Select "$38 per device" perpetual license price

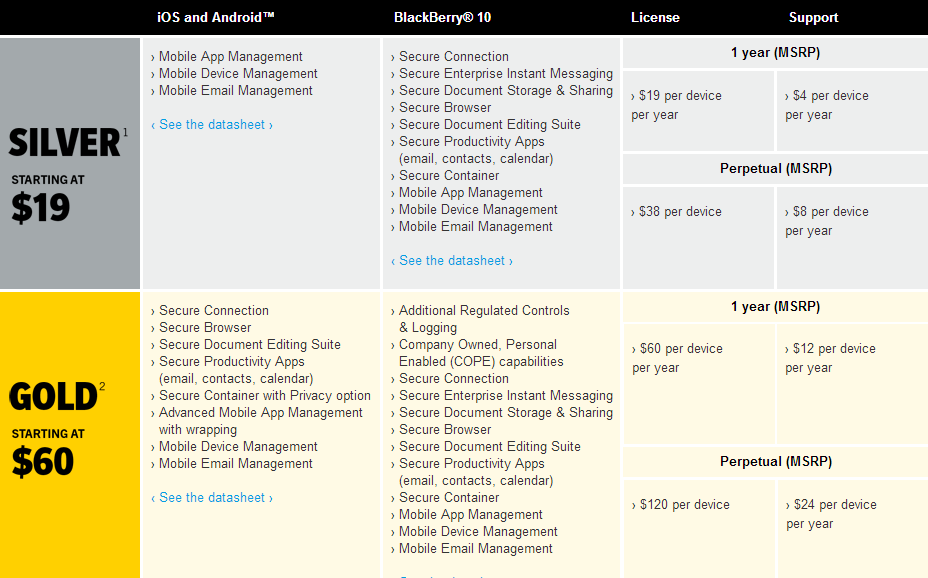(x=676, y=212)
